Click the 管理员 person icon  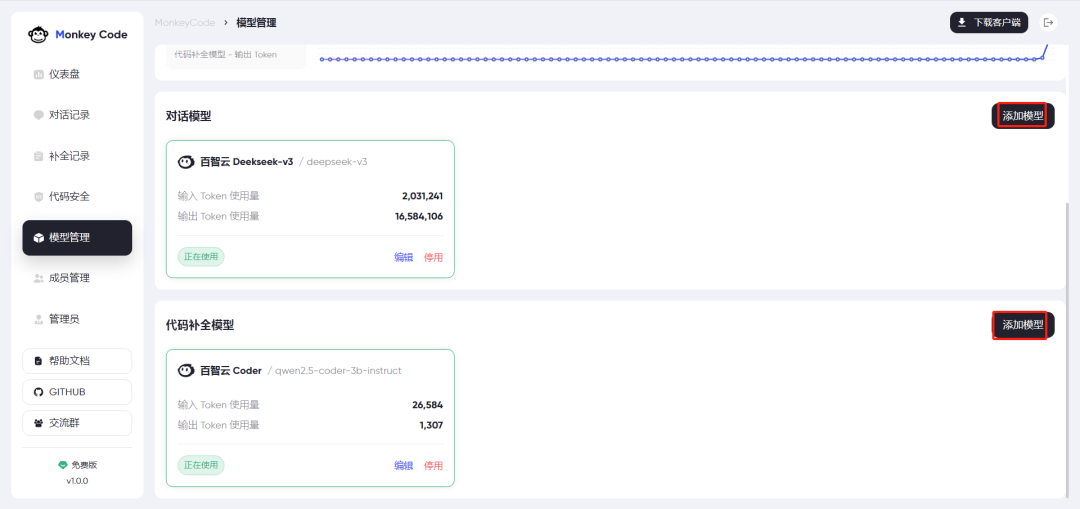point(39,320)
